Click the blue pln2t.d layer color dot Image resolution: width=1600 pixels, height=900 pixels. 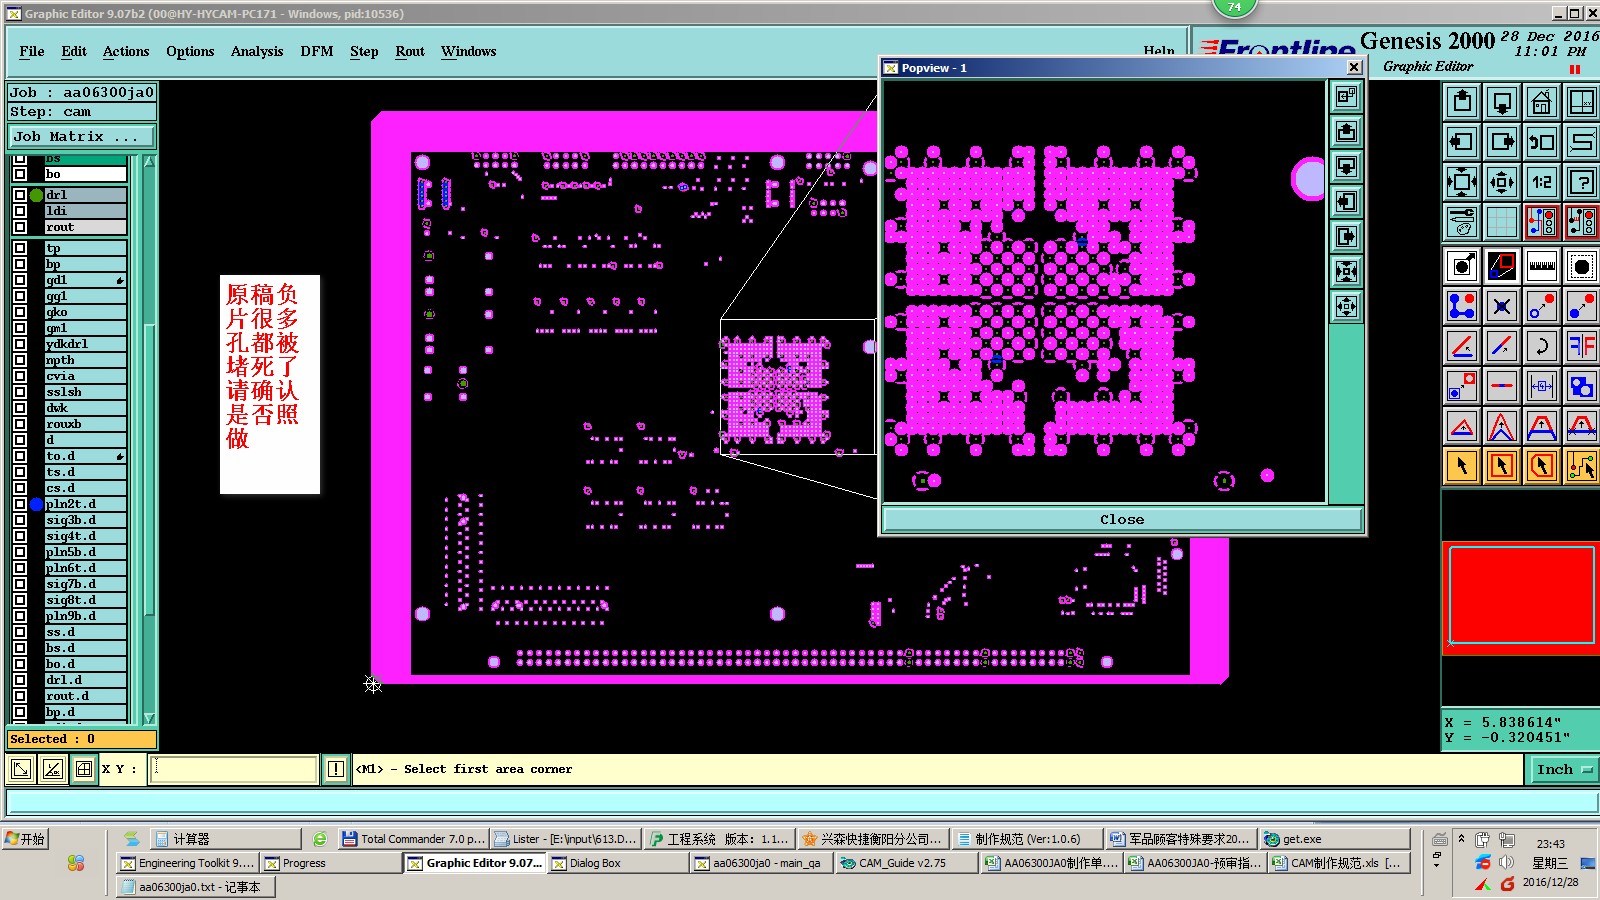(x=37, y=504)
